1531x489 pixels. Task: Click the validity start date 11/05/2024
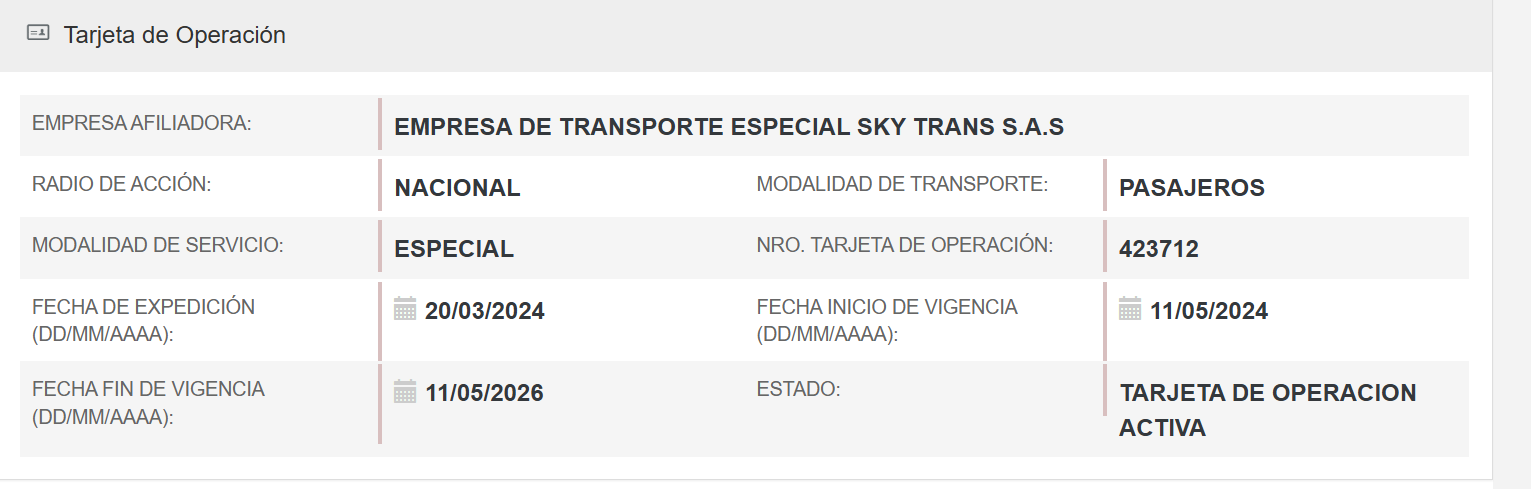coord(1209,311)
